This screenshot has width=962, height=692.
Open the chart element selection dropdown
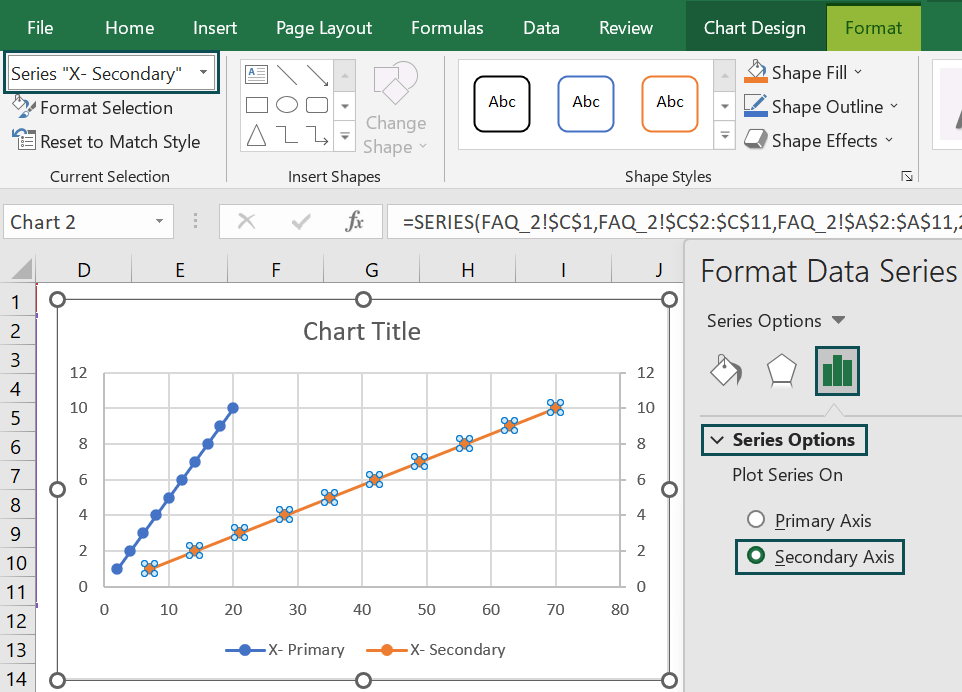203,72
